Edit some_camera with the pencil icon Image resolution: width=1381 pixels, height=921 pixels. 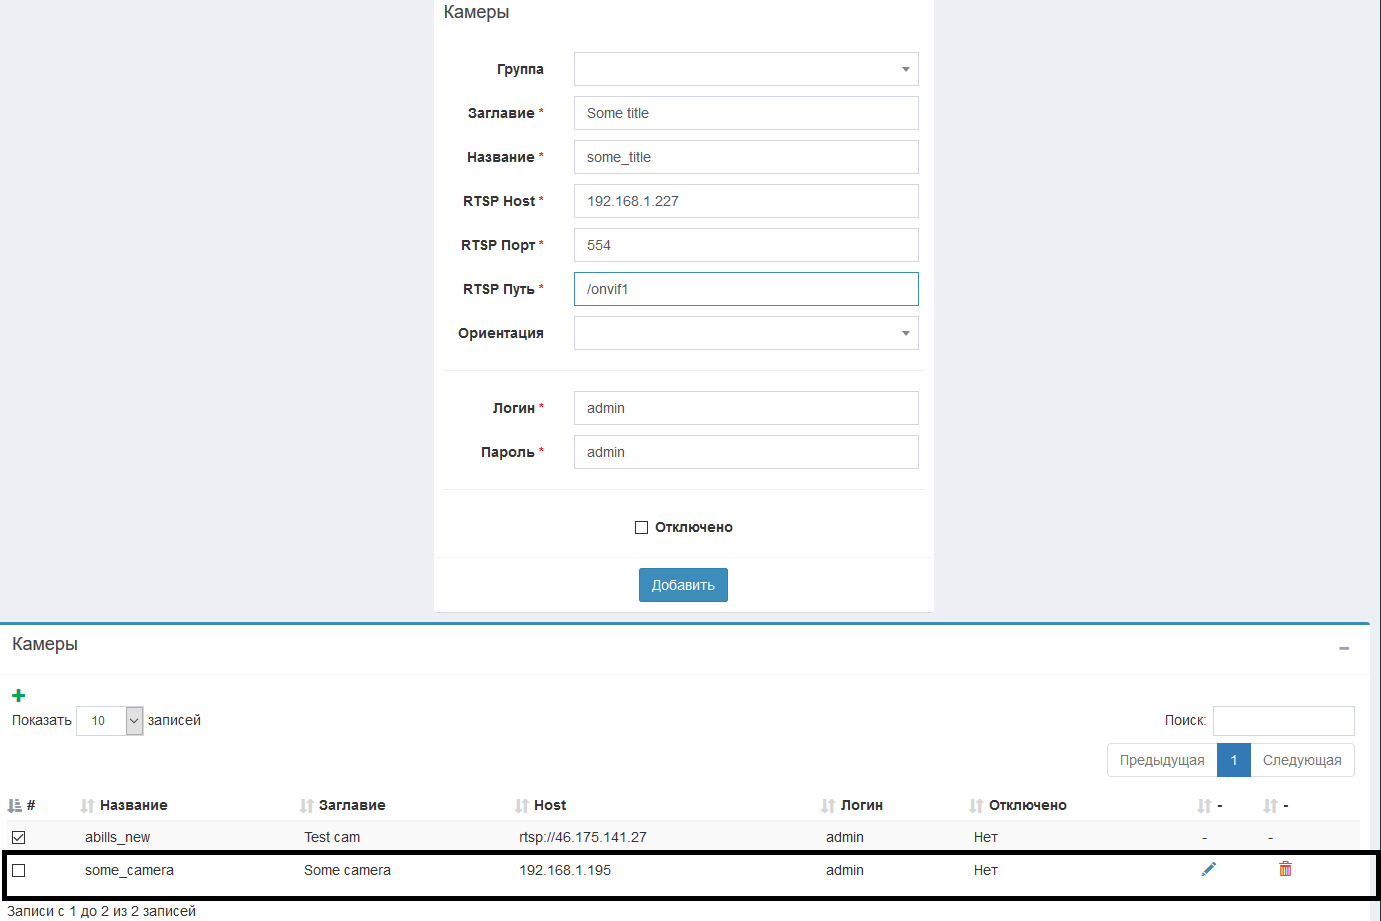point(1208,869)
